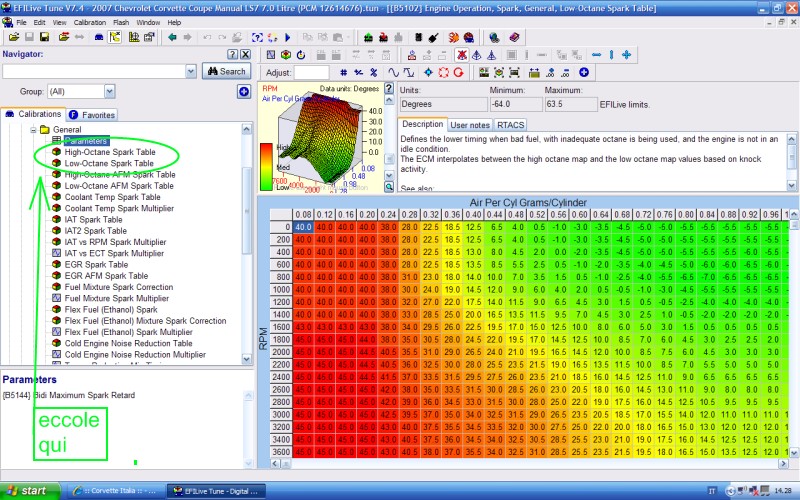
Task: Click table vertical scrollbar down arrow
Action: pyautogui.click(x=794, y=452)
